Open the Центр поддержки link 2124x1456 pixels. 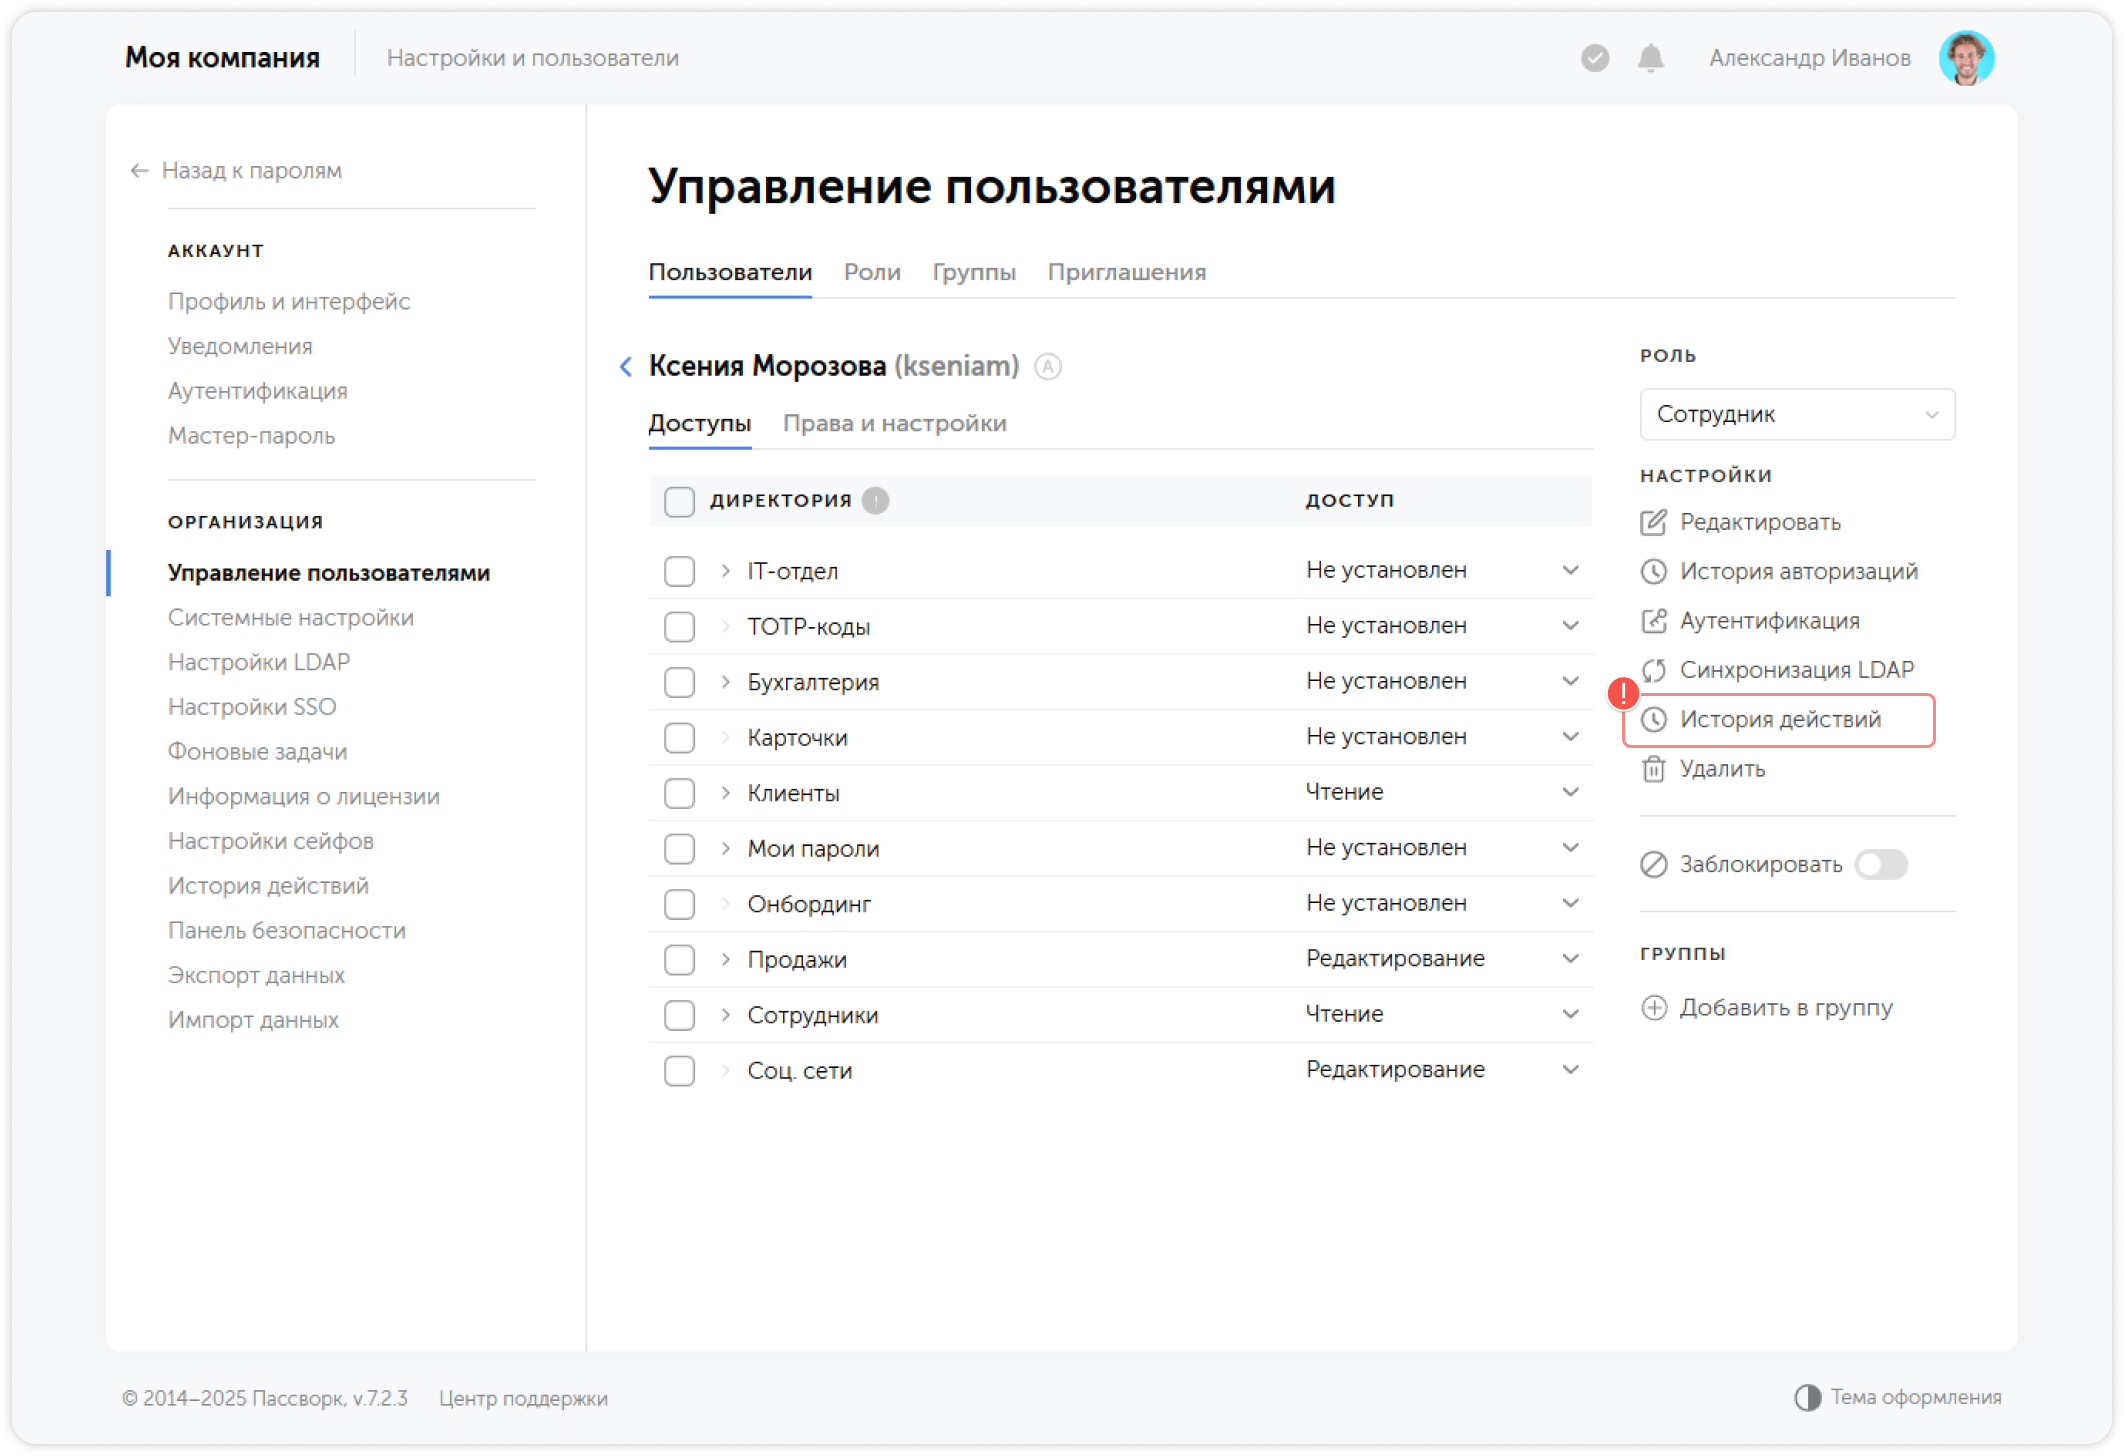coord(523,1398)
